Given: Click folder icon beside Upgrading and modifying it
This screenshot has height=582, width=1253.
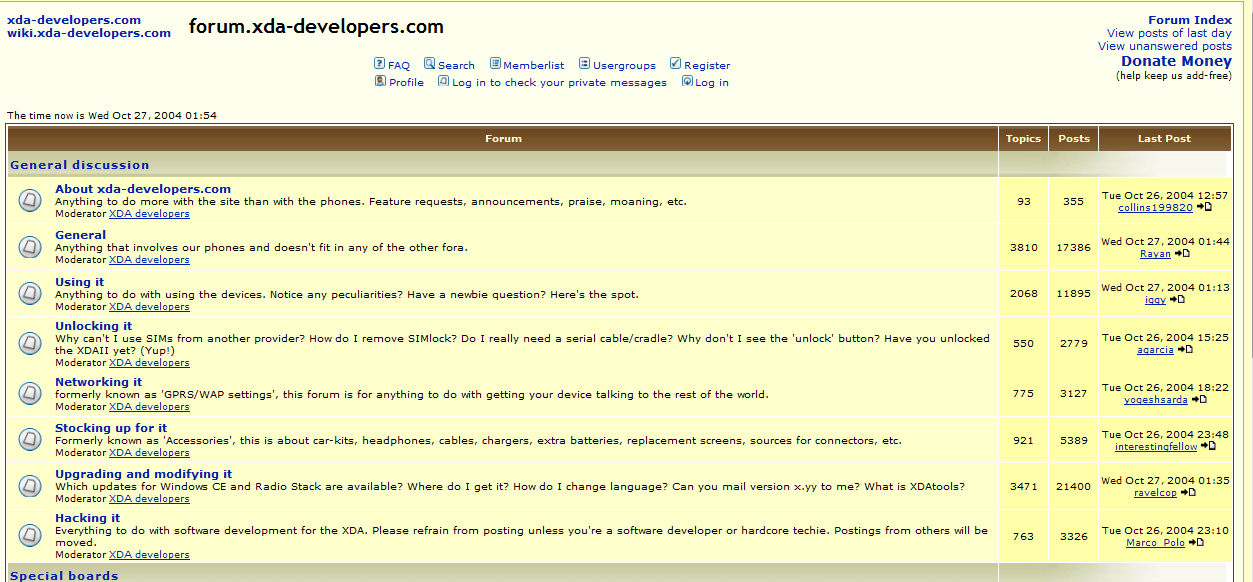Looking at the screenshot, I should point(30,486).
